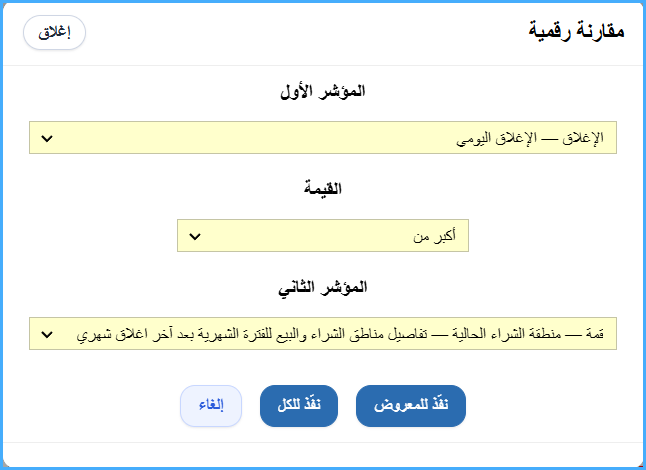Cancel using the إلغاء button

pyautogui.click(x=211, y=406)
